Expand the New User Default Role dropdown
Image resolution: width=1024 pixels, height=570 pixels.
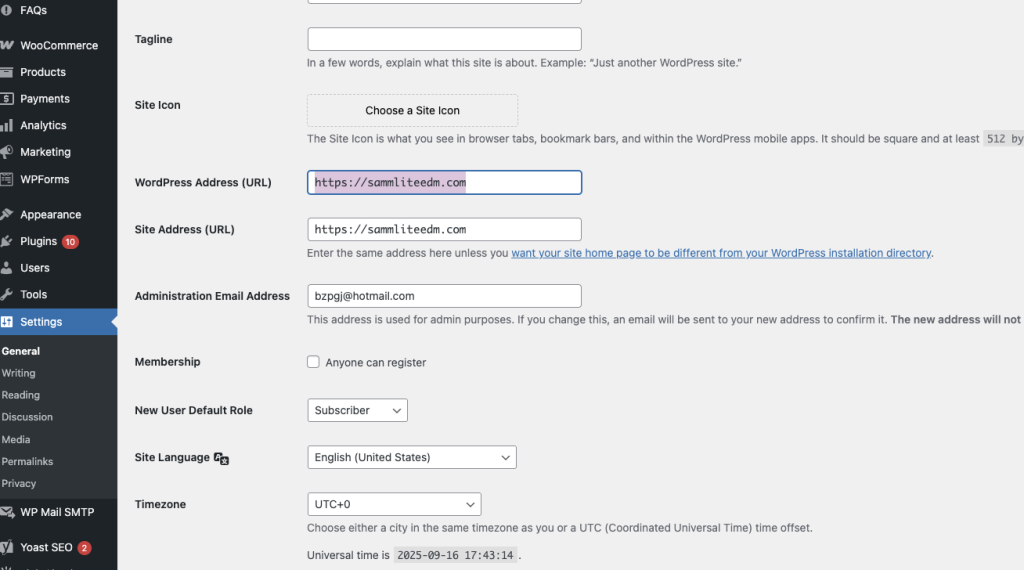point(357,410)
